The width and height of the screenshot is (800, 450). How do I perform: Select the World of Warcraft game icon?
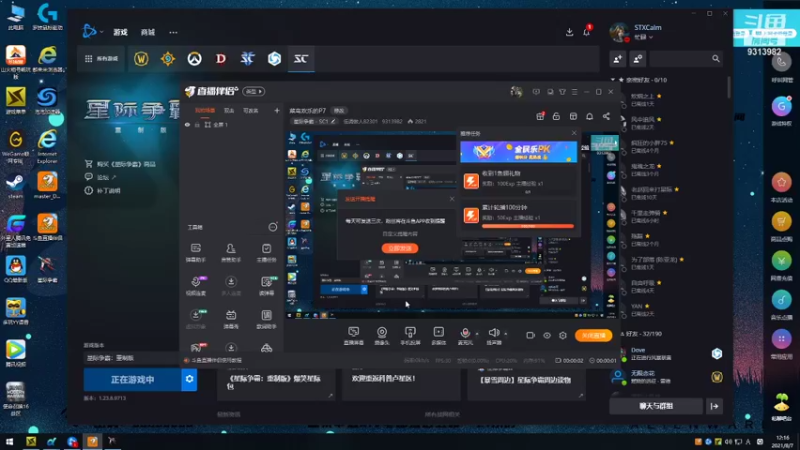(x=141, y=59)
